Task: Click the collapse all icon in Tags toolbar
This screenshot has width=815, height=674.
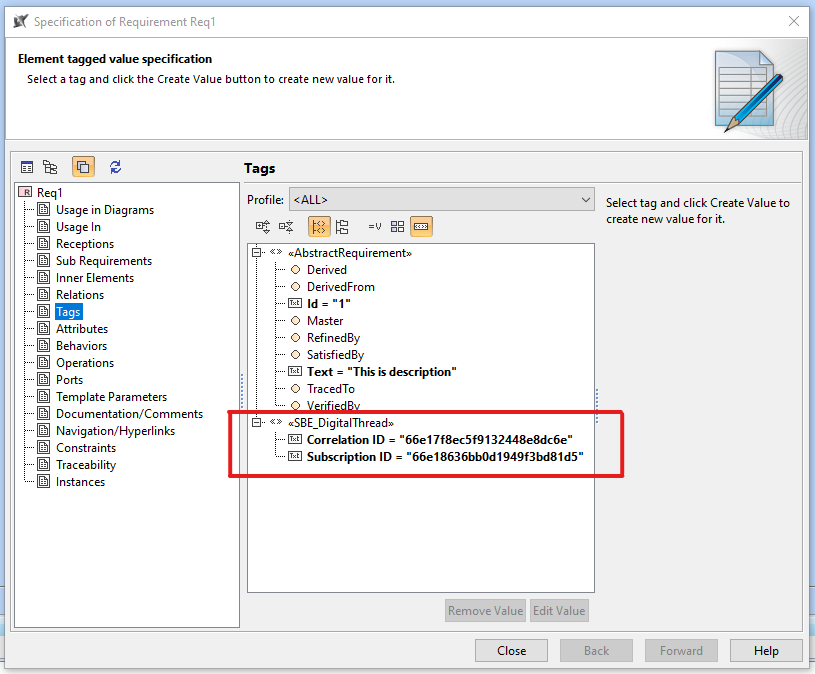Action: (286, 227)
